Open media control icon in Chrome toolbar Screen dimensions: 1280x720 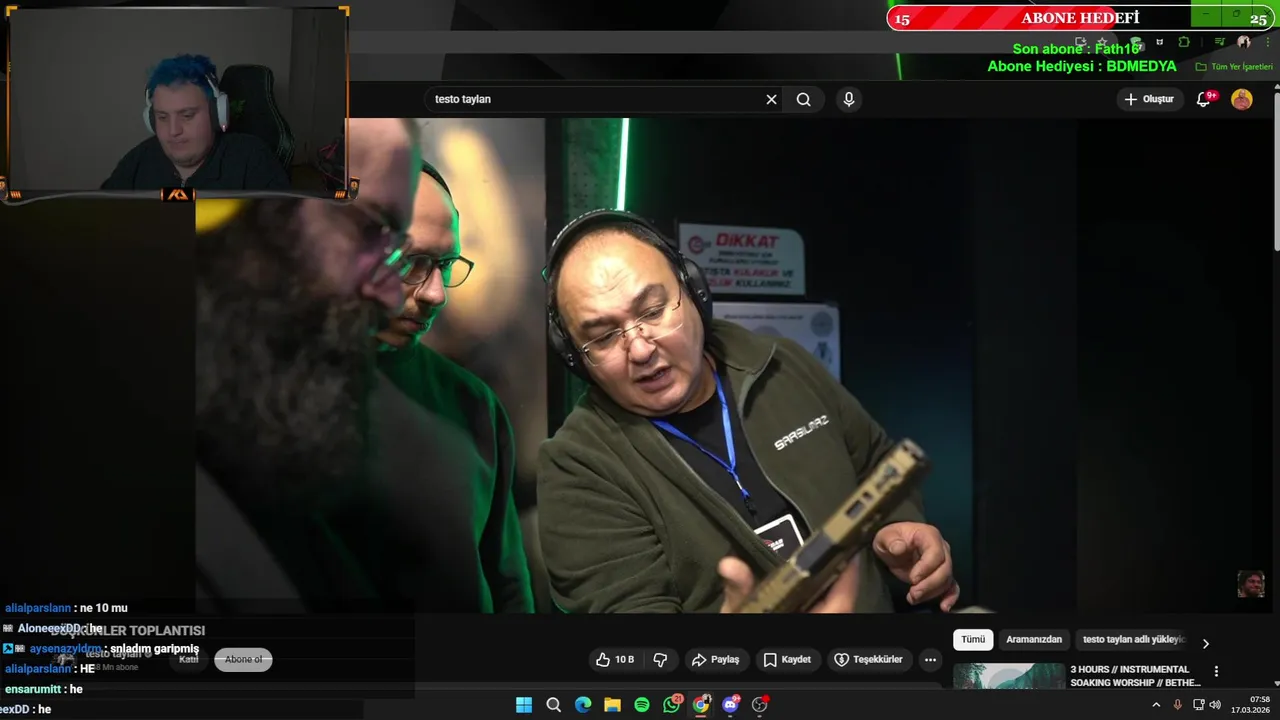pyautogui.click(x=1220, y=42)
